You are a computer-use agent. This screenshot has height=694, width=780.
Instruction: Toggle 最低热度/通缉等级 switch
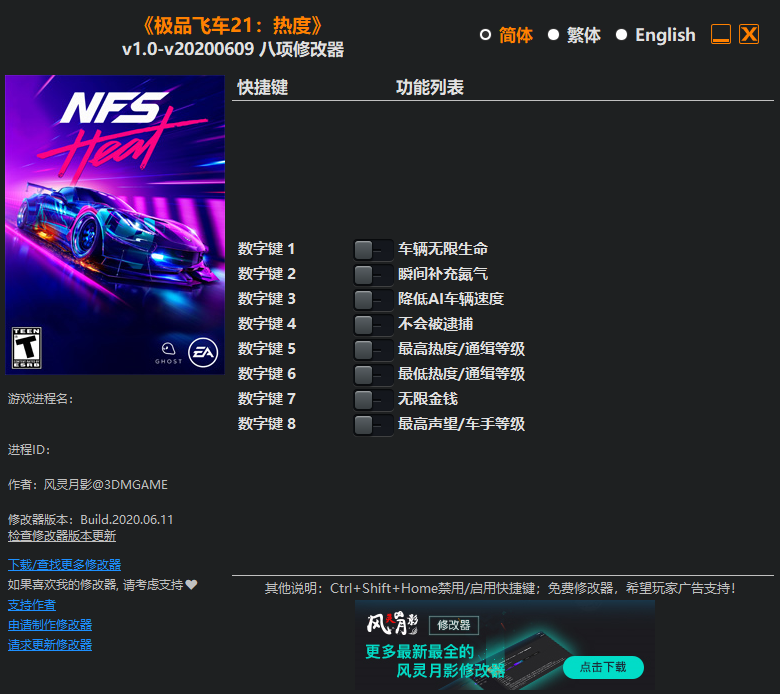point(373,375)
